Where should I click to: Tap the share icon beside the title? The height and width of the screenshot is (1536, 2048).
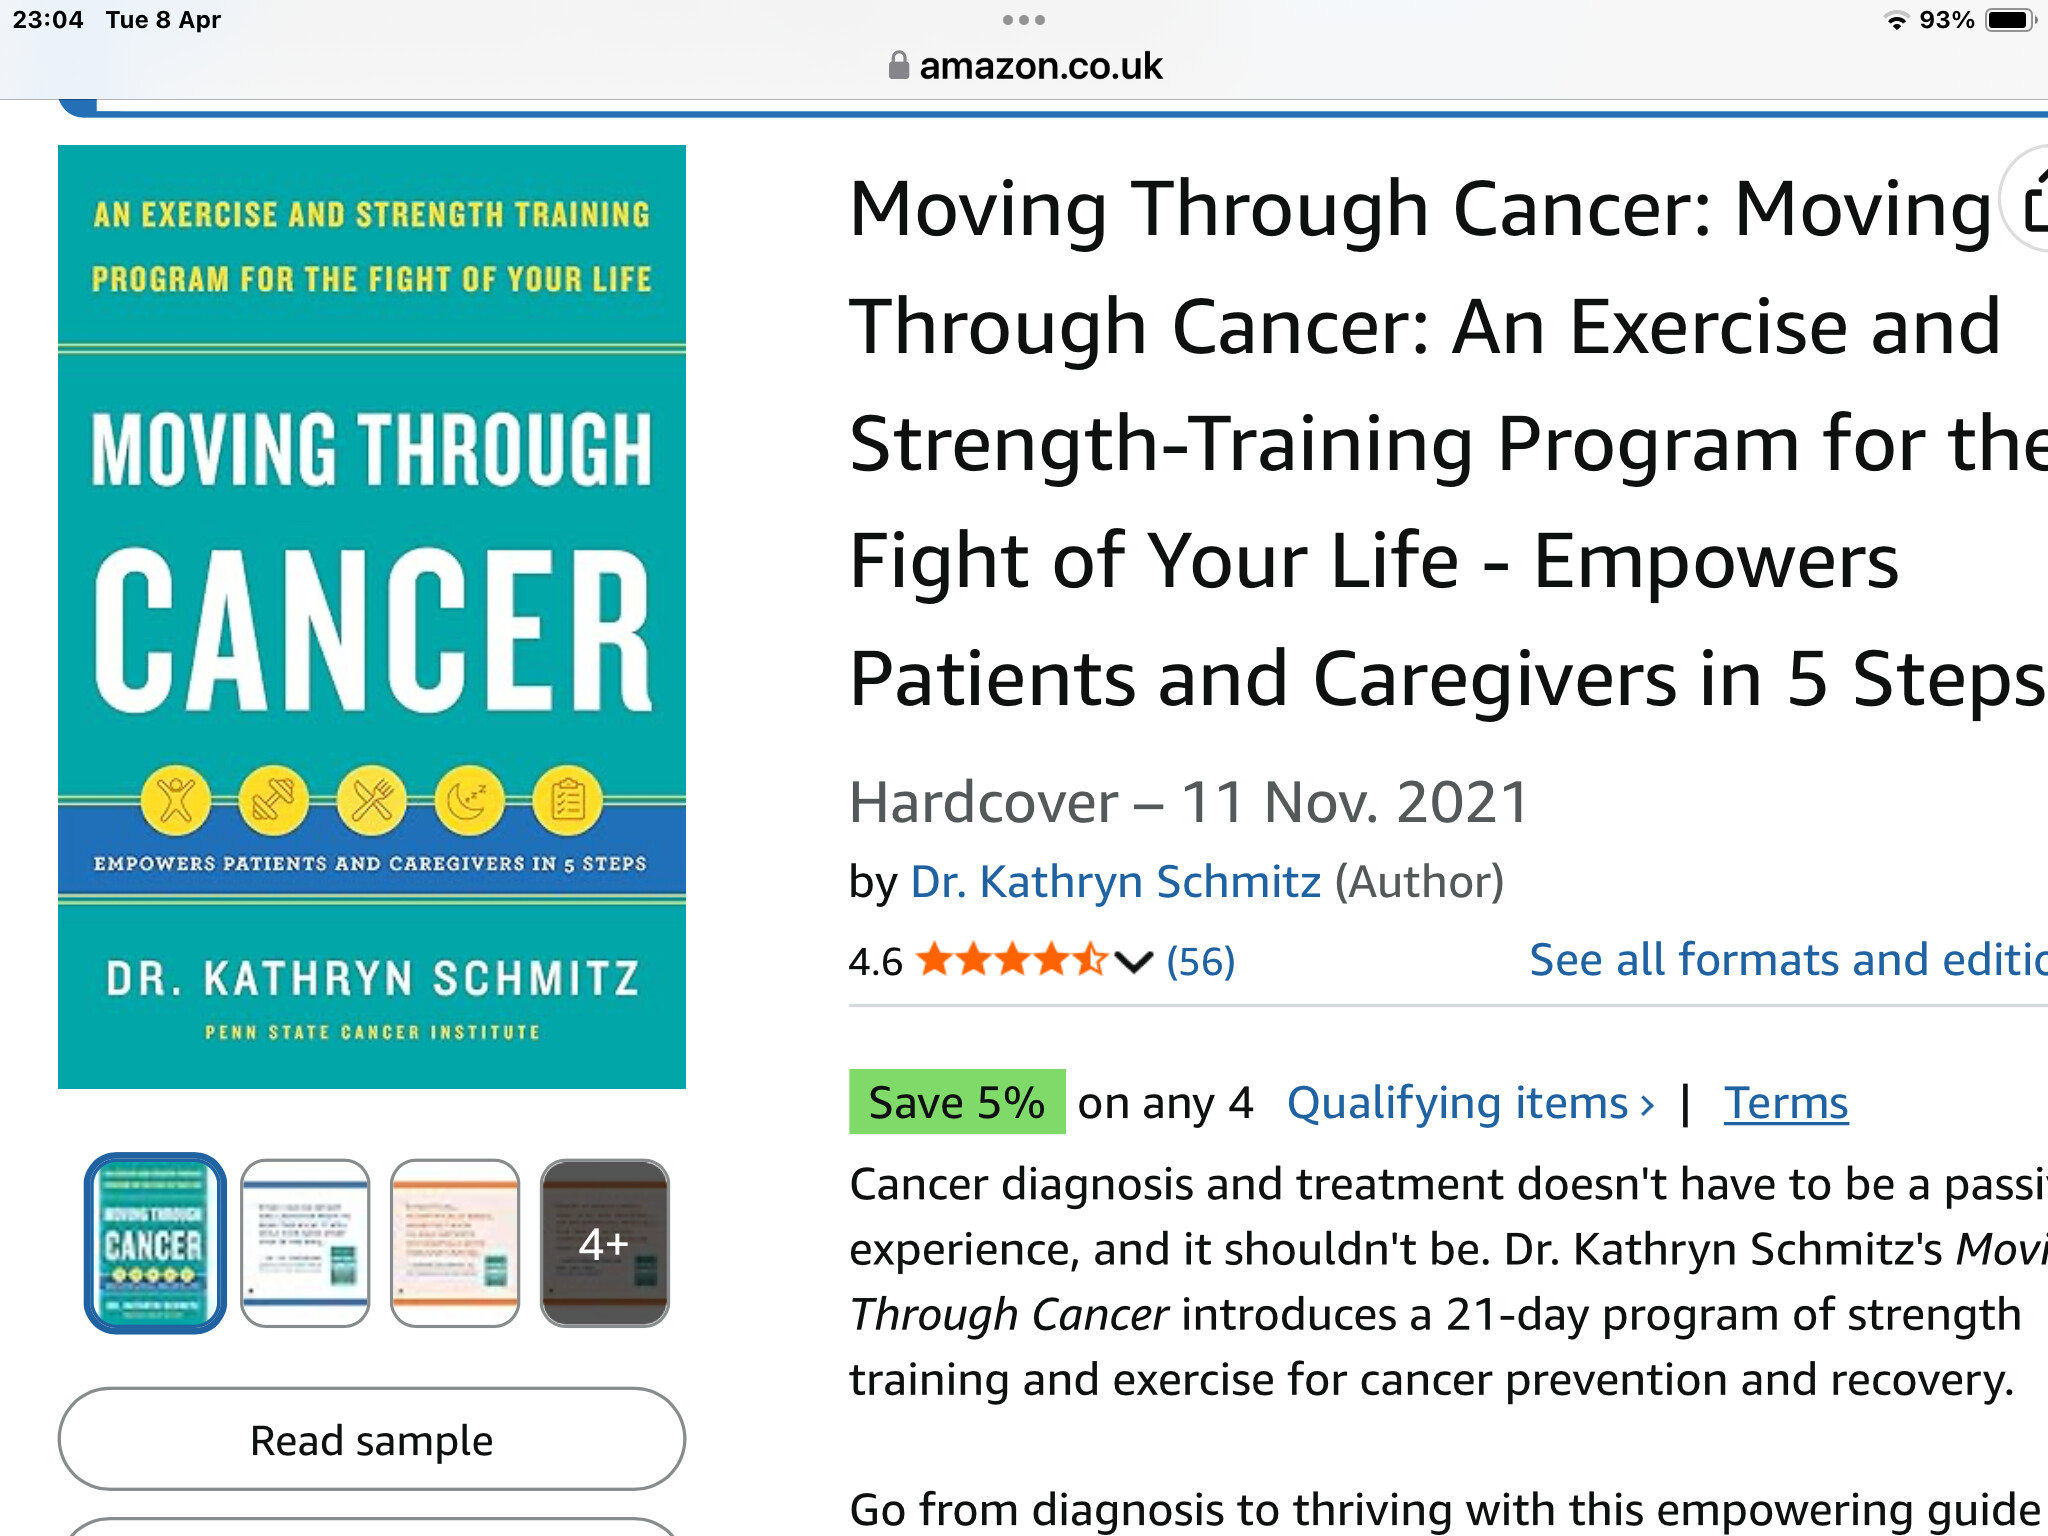coord(2027,200)
